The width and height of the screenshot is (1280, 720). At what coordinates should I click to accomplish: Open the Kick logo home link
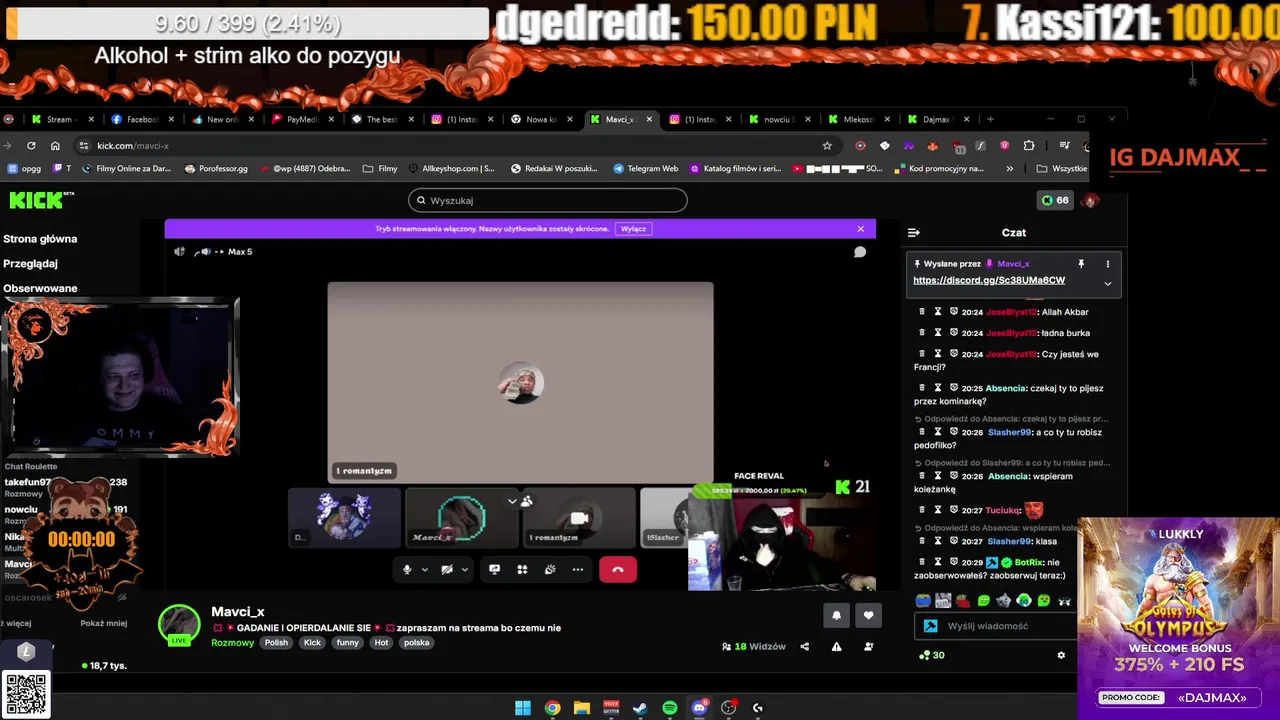click(x=41, y=200)
